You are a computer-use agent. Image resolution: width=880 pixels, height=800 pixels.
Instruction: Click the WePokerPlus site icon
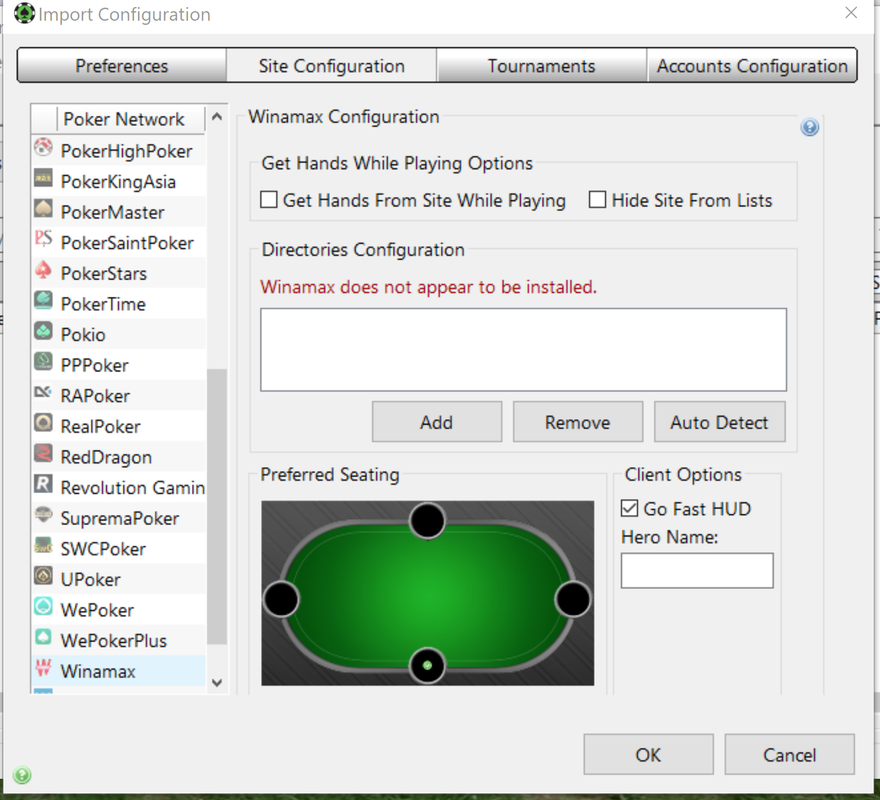(x=43, y=637)
